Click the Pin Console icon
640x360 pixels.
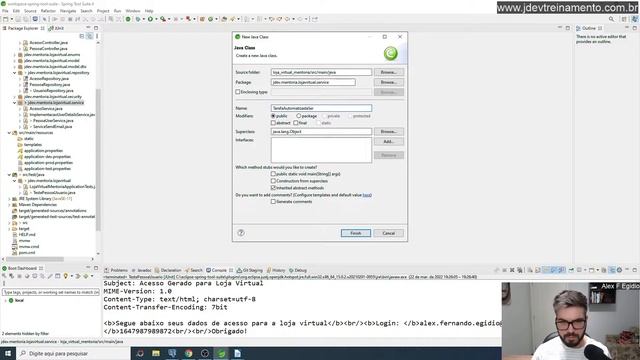click(x=571, y=270)
